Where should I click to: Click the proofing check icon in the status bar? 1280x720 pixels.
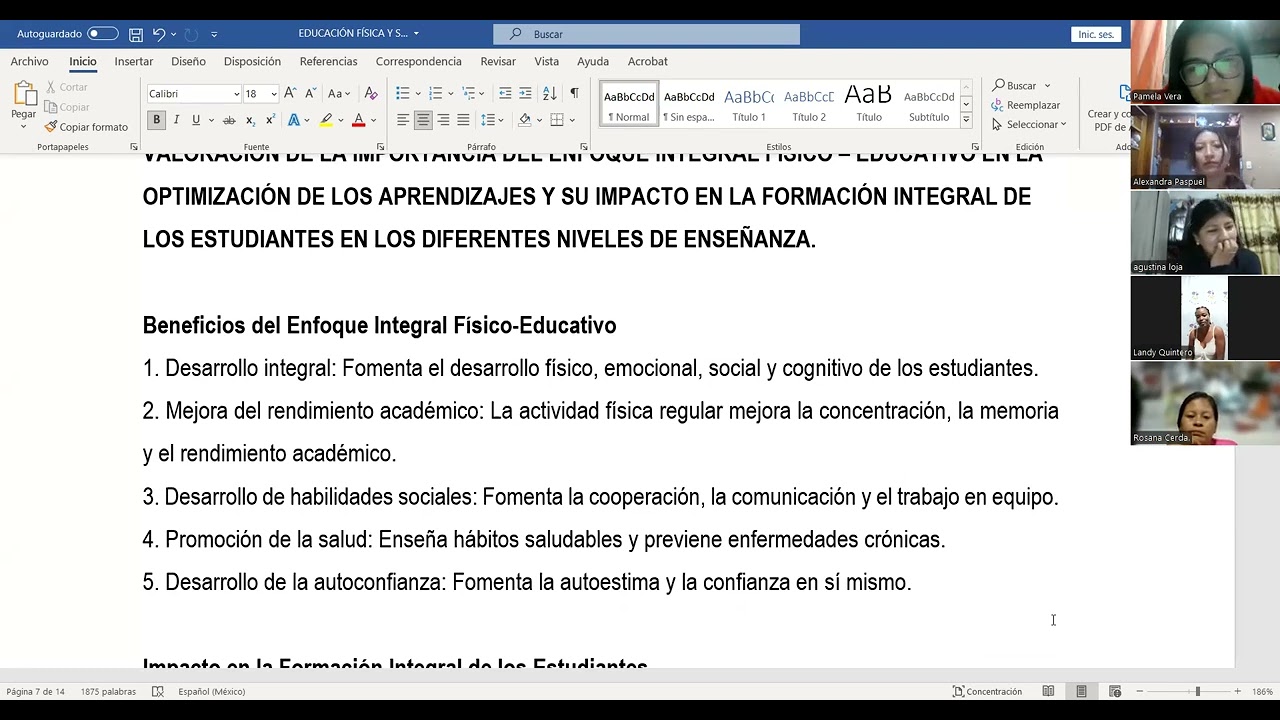157,691
